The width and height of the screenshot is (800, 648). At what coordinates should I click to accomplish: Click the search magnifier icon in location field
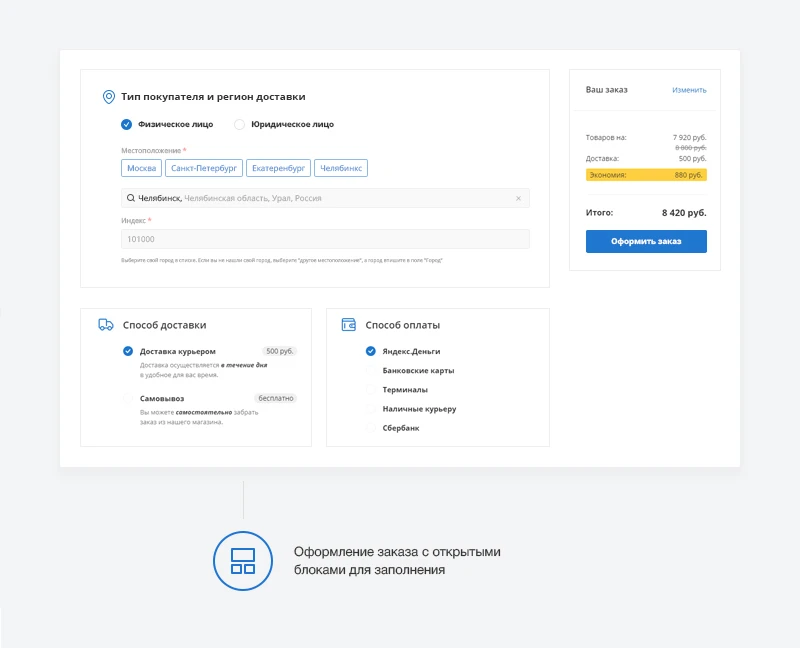(x=131, y=198)
